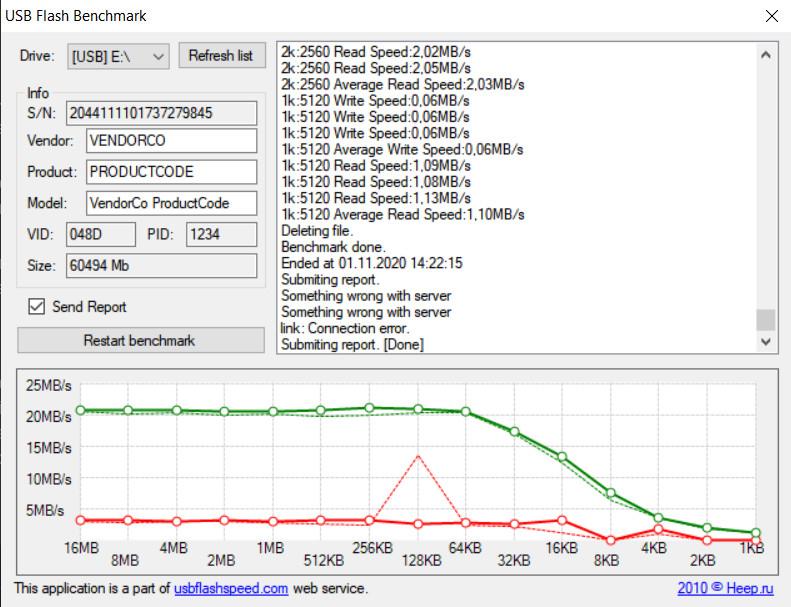Click the PID field showing 1234
Viewport: 791px width, 607px height.
[221, 235]
